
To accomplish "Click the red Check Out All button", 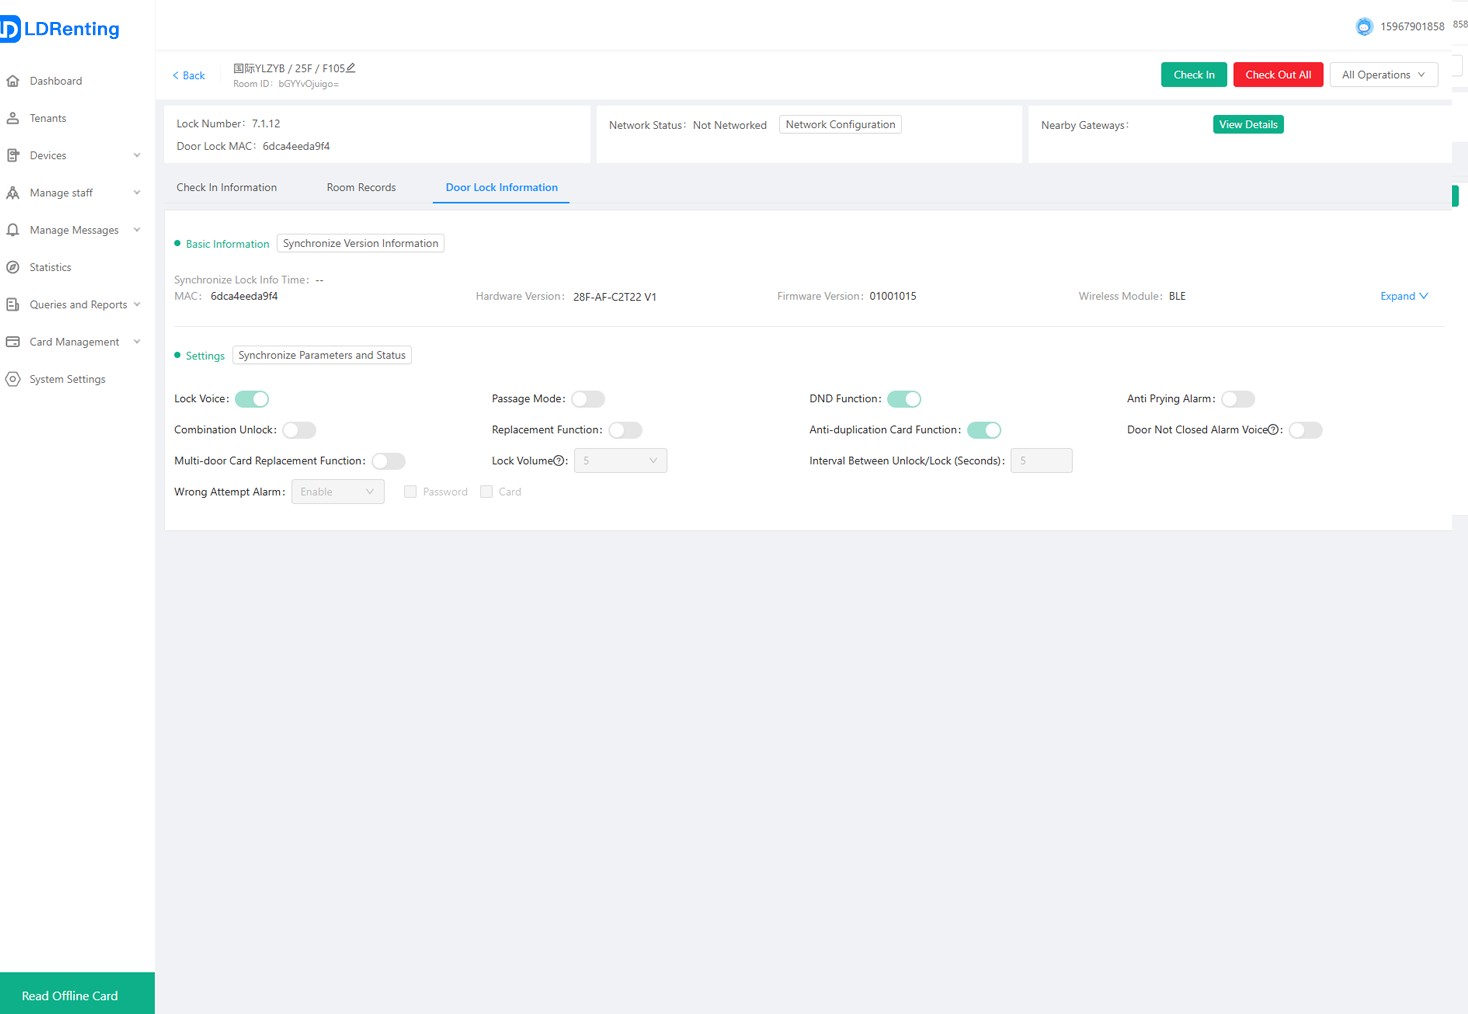I will click(1278, 75).
